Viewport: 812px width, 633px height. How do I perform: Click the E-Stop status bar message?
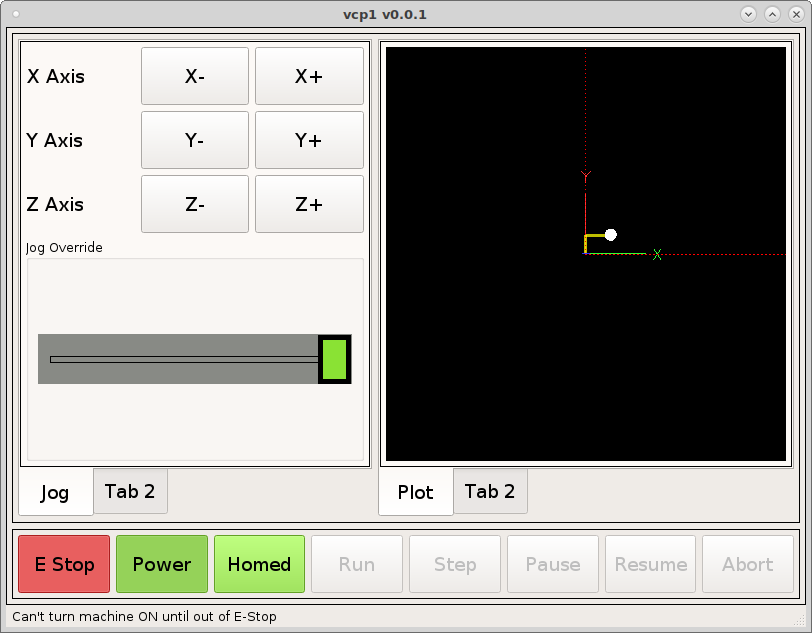pyautogui.click(x=144, y=616)
